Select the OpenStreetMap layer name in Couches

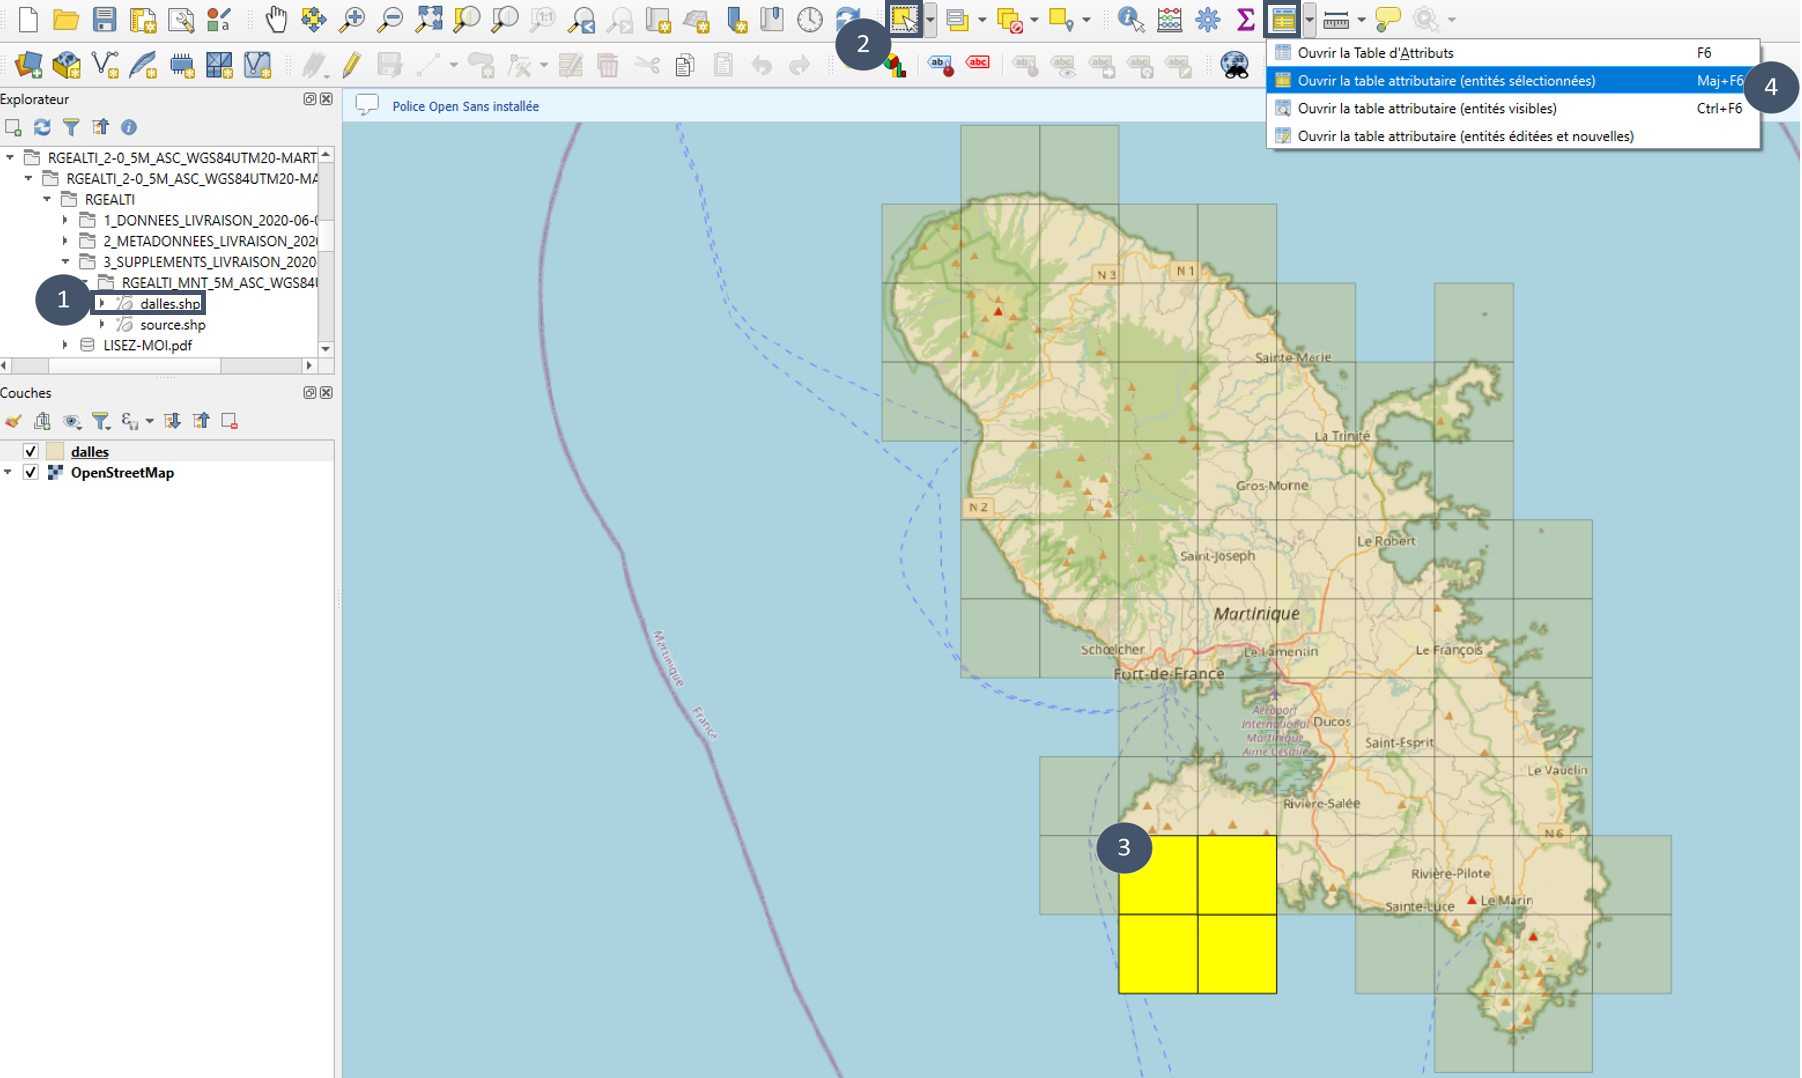(122, 472)
